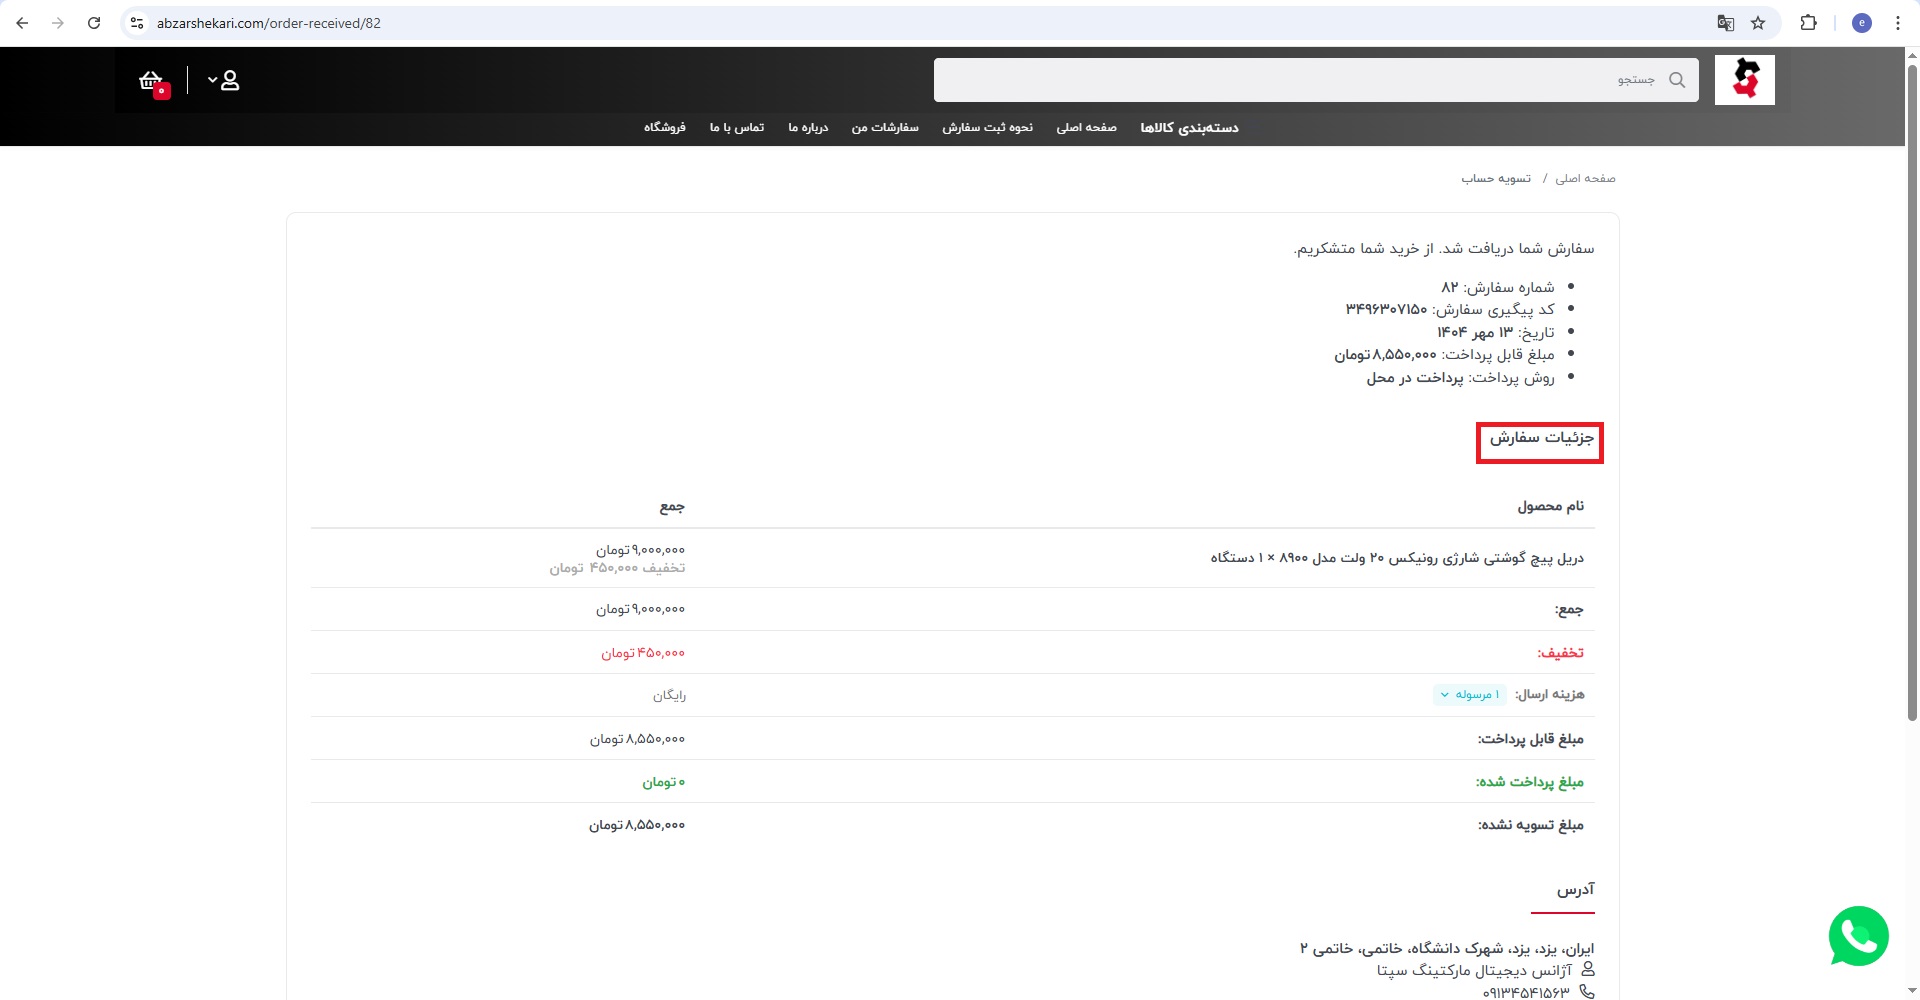Click the جستجو search input field
This screenshot has width=1920, height=1000.
point(1300,80)
